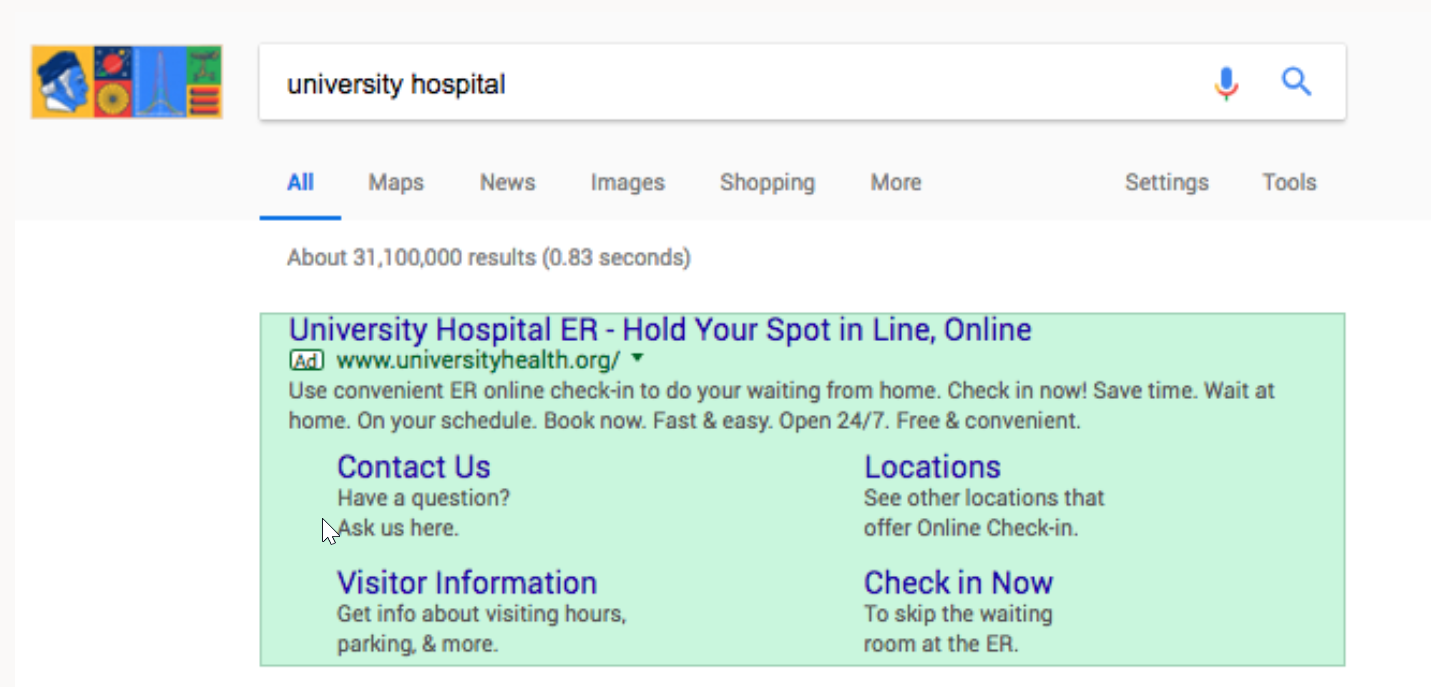Switch to the News tab
The width and height of the screenshot is (1431, 687).
click(507, 182)
